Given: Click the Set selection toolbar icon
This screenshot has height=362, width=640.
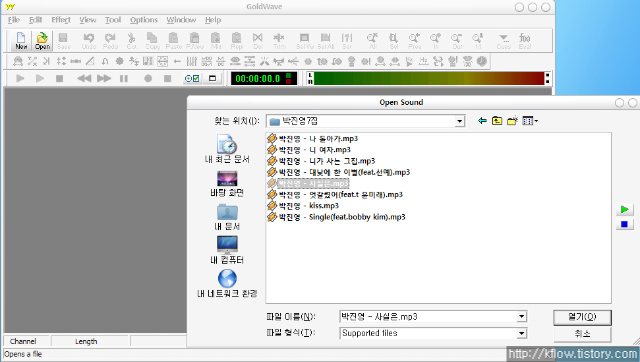Looking at the screenshot, I should click(347, 41).
